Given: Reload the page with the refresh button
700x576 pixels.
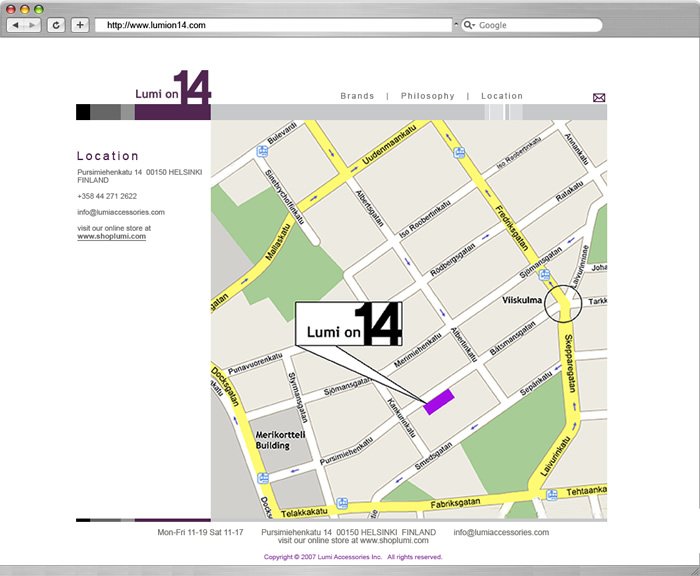Looking at the screenshot, I should (x=56, y=25).
